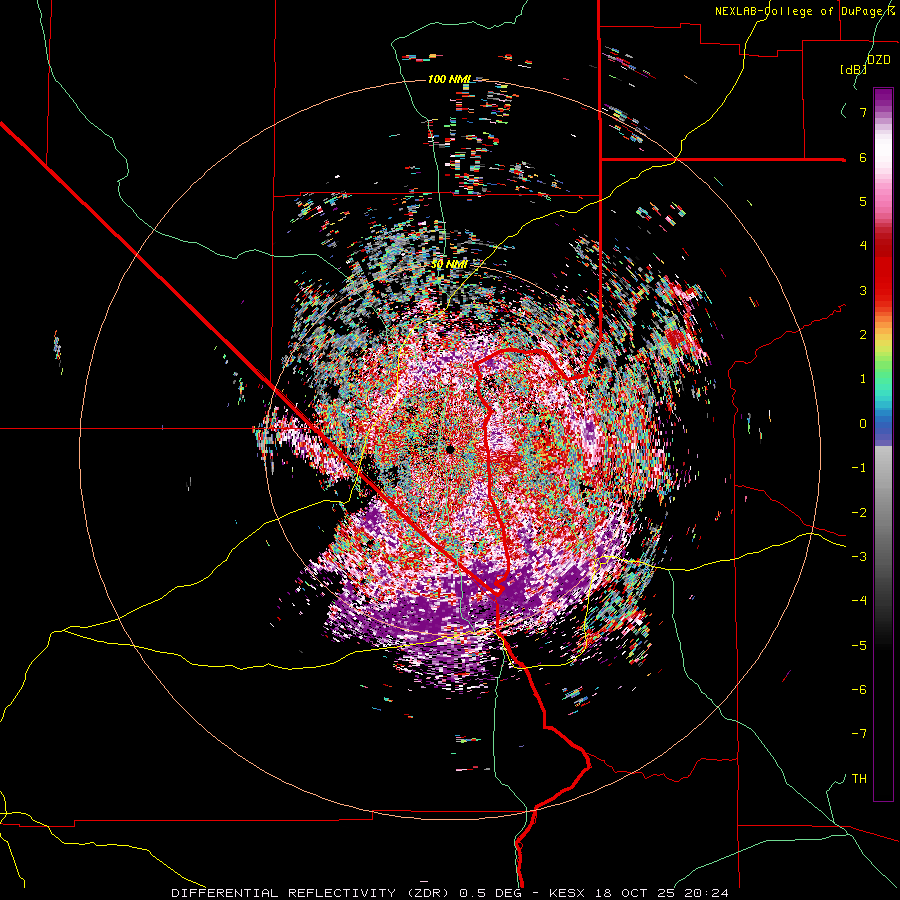The width and height of the screenshot is (900, 900).
Task: Click the black radar site dot at center
Action: click(x=450, y=449)
